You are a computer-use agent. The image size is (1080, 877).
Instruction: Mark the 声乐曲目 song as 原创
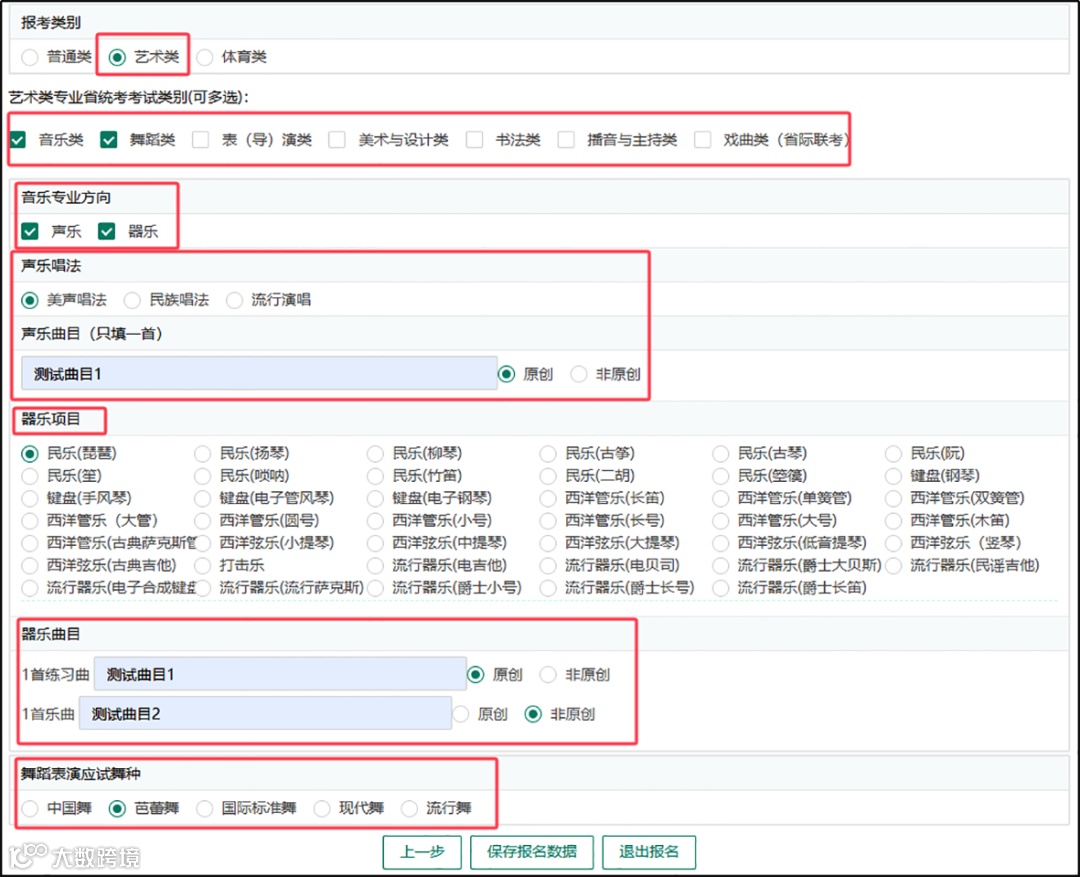(x=506, y=374)
